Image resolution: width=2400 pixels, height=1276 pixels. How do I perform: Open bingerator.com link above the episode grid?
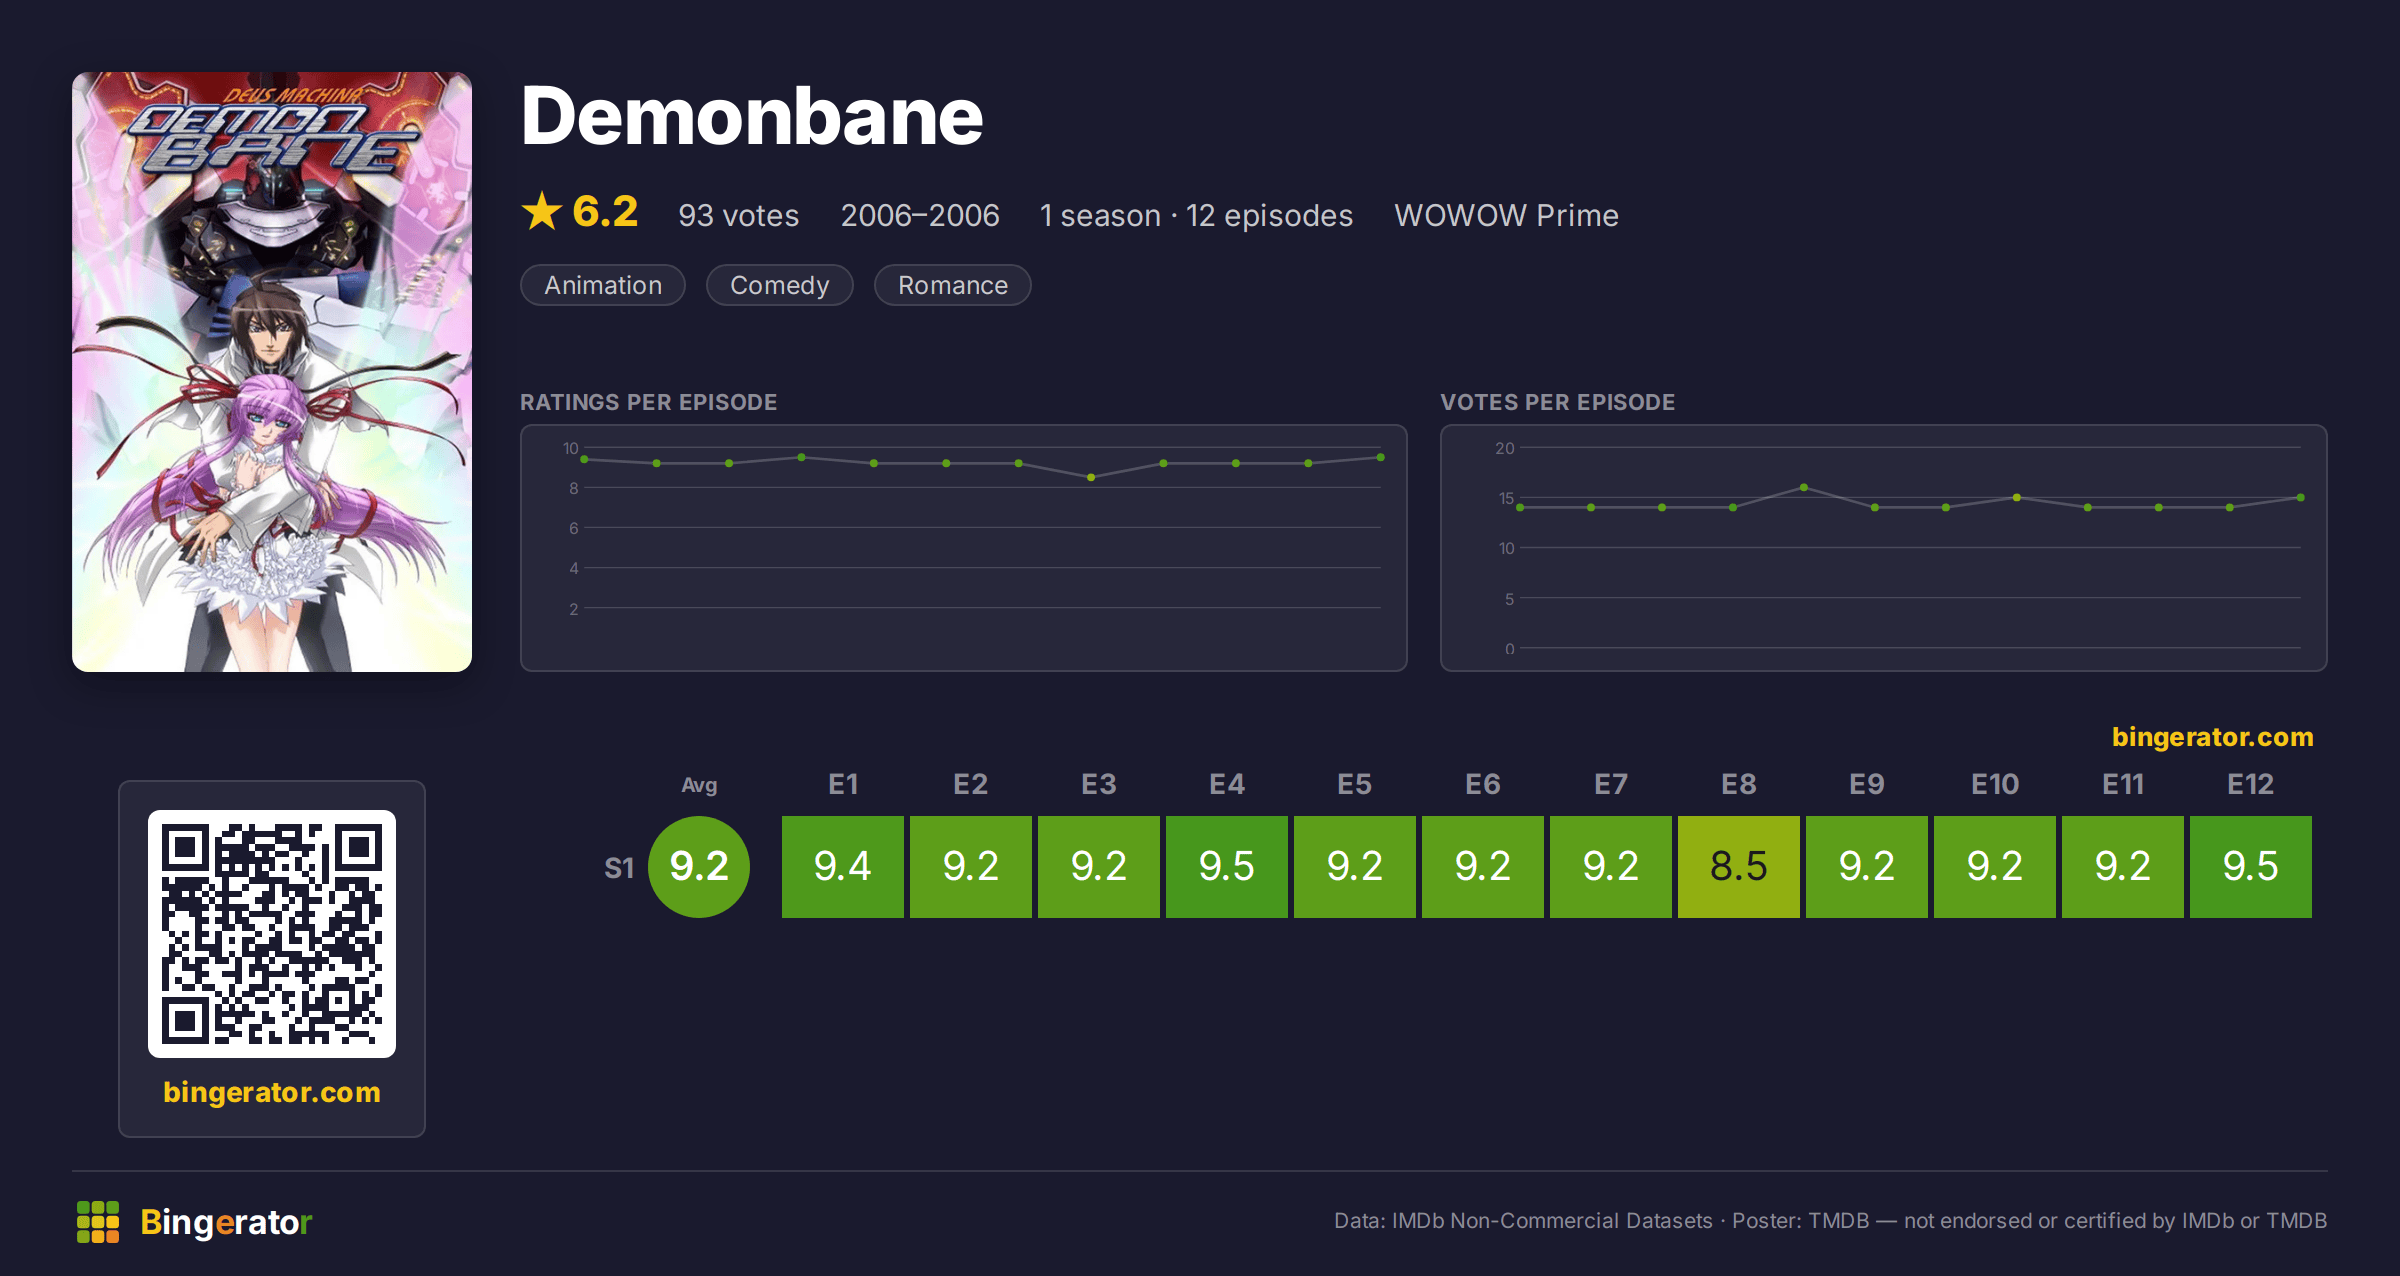pos(2213,737)
